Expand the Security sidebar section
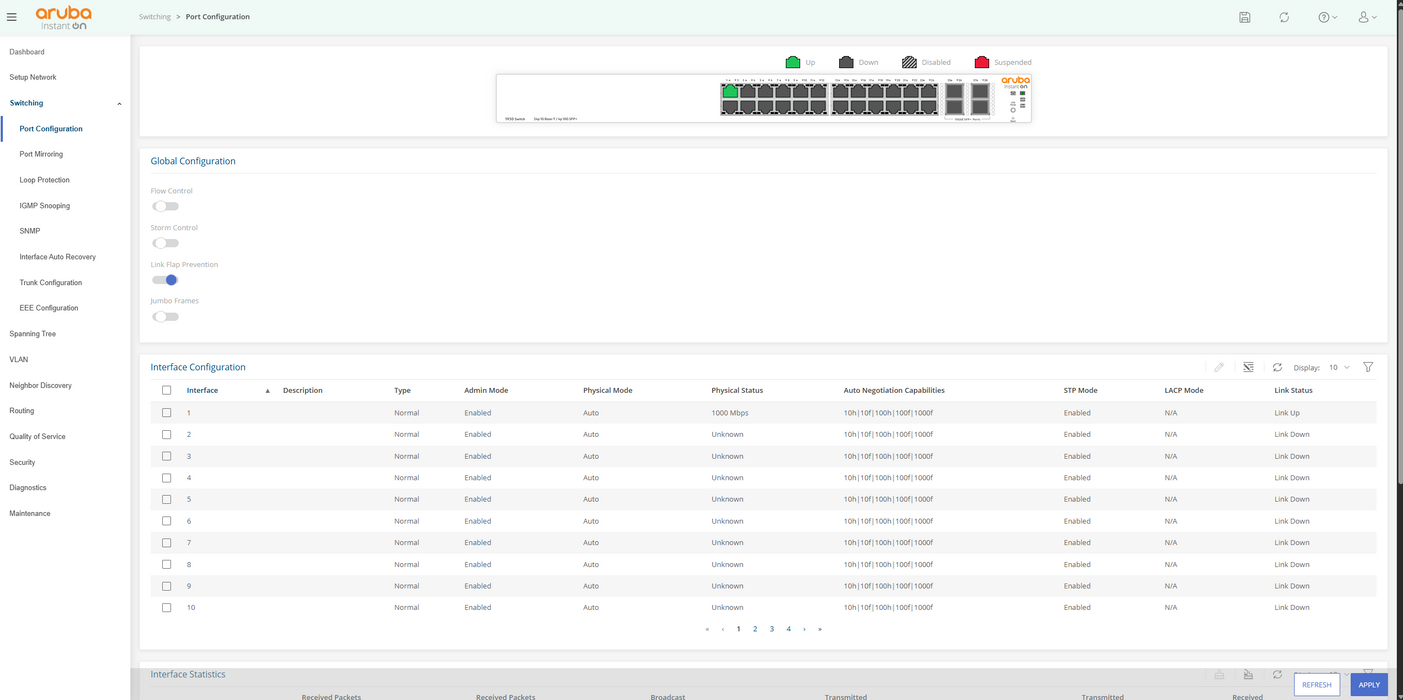The height and width of the screenshot is (700, 1403). tap(23, 462)
